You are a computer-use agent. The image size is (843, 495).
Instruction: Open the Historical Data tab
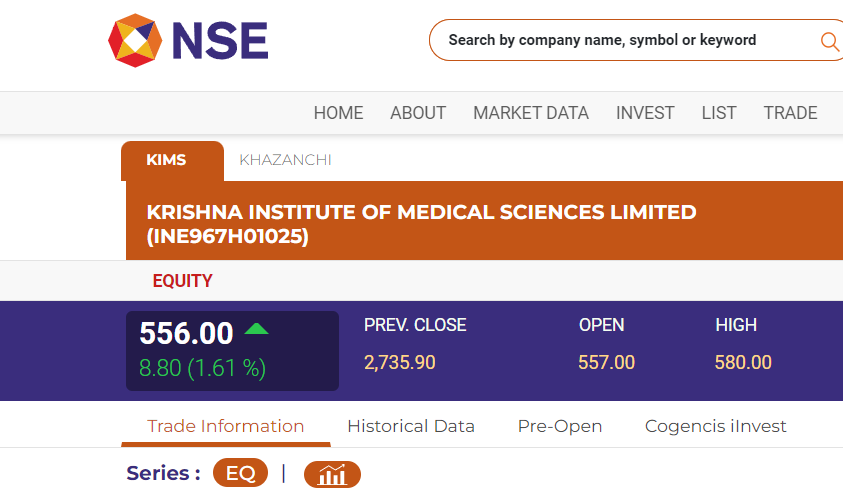(x=411, y=426)
